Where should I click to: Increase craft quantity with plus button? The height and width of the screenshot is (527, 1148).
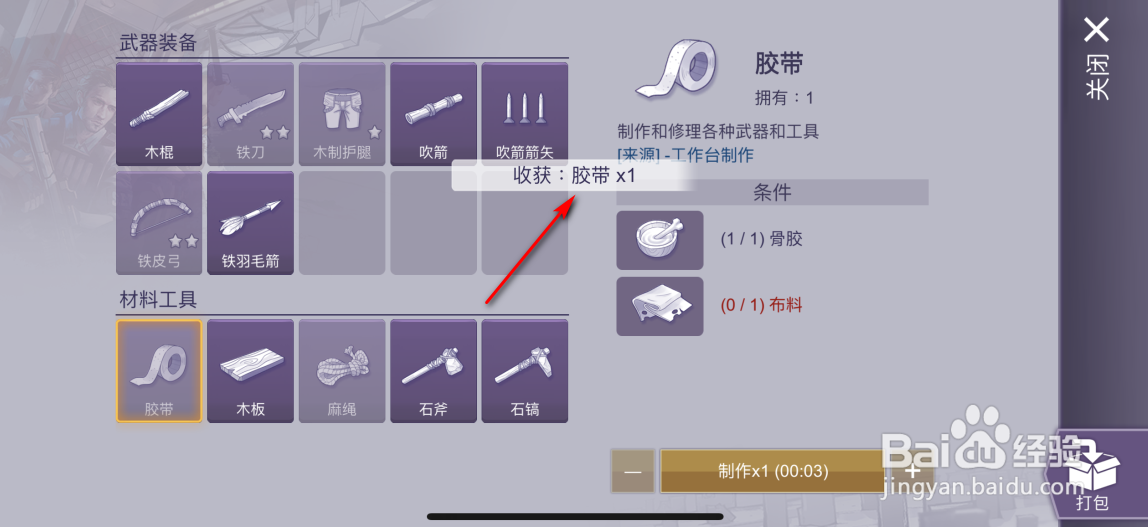click(912, 471)
